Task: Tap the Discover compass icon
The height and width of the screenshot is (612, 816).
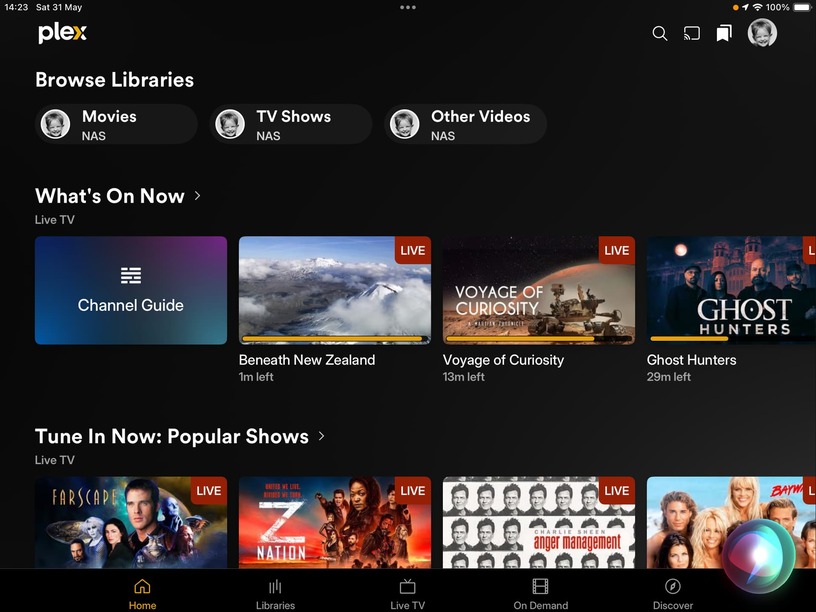Action: (672, 586)
